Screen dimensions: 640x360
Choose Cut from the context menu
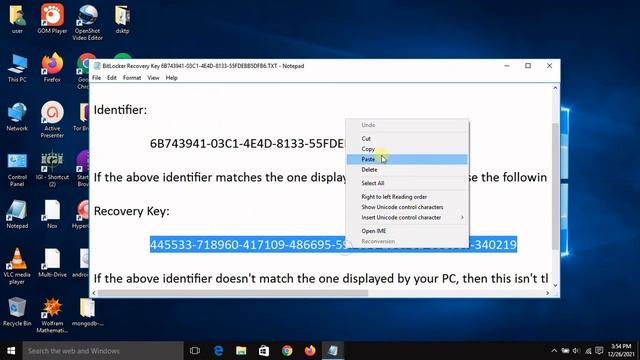[407, 138]
